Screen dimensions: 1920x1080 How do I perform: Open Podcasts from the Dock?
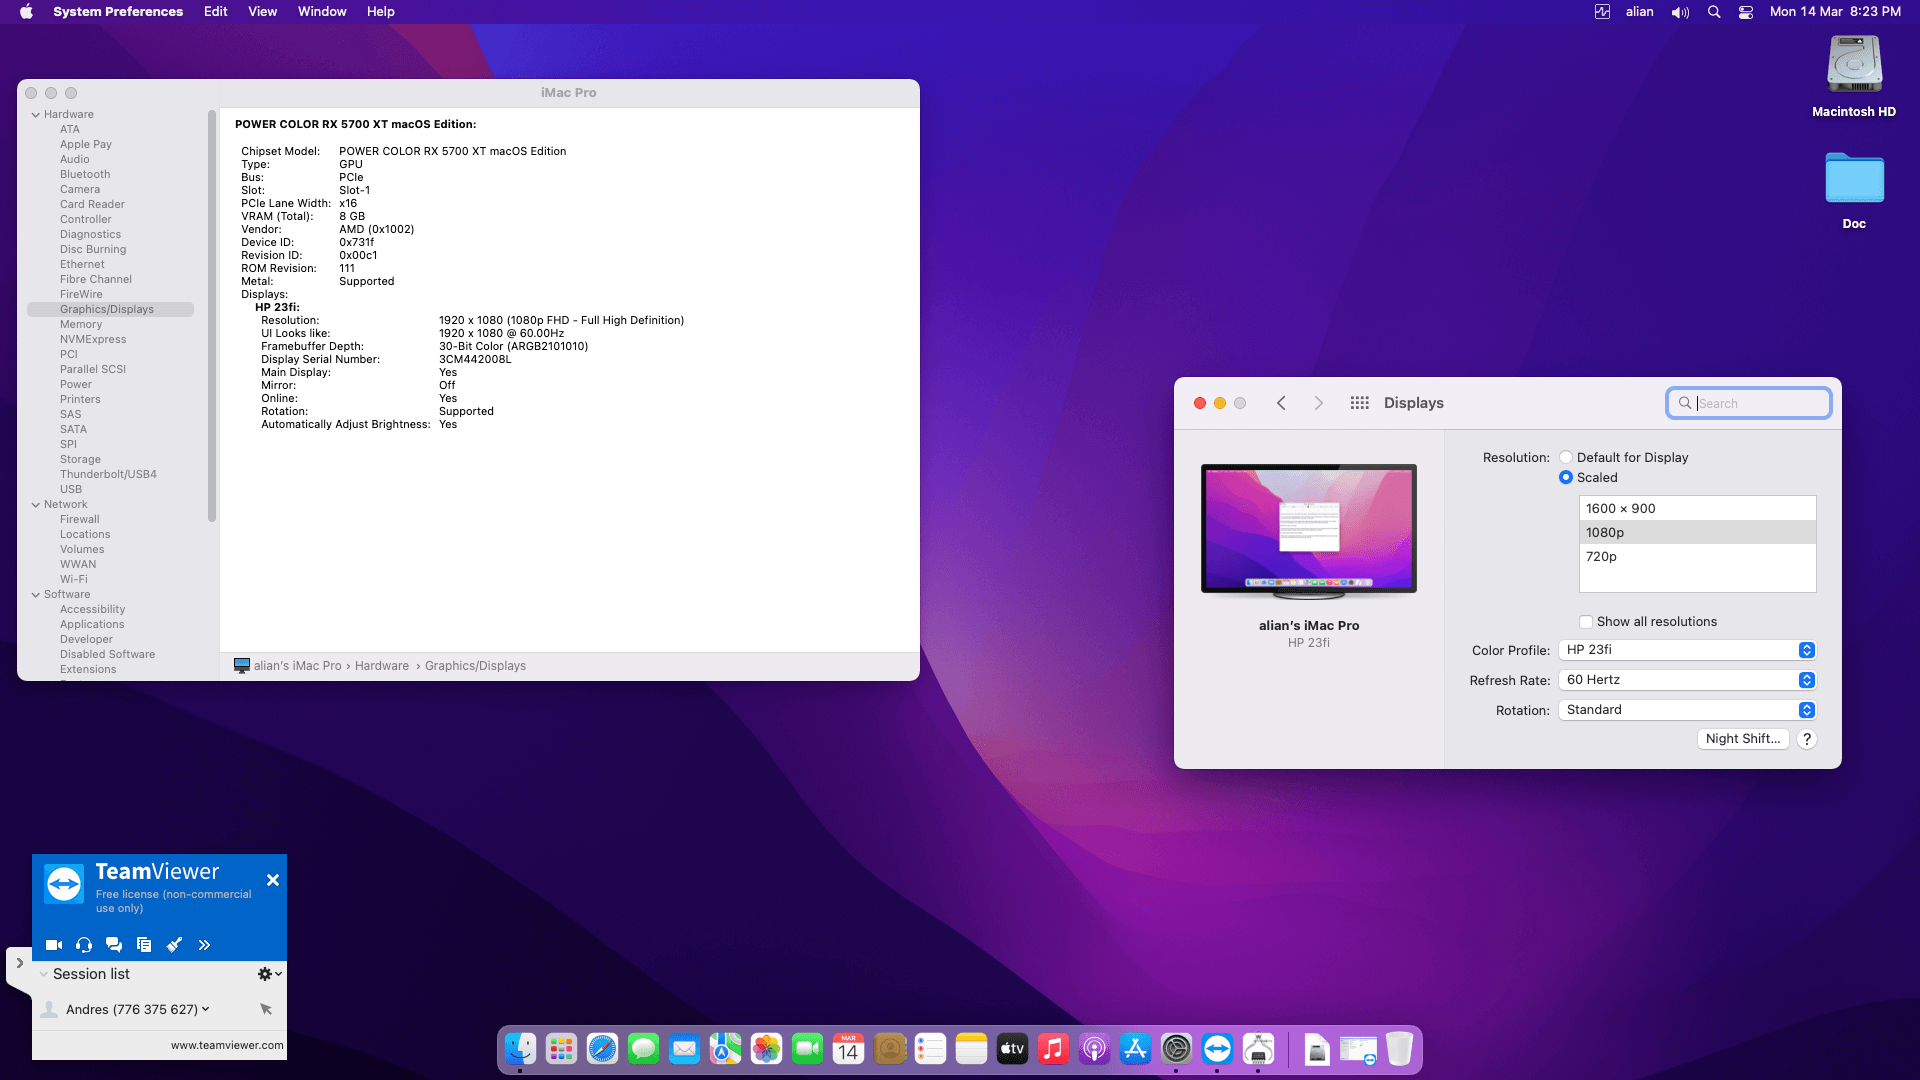click(x=1094, y=1049)
